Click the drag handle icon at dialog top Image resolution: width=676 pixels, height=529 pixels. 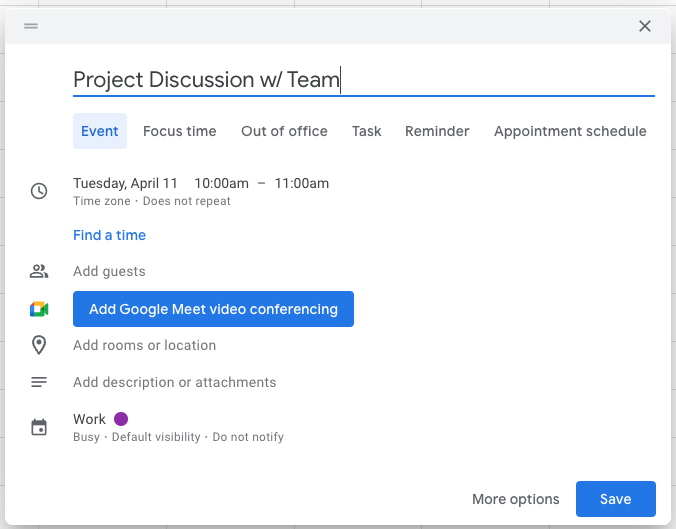[x=31, y=26]
